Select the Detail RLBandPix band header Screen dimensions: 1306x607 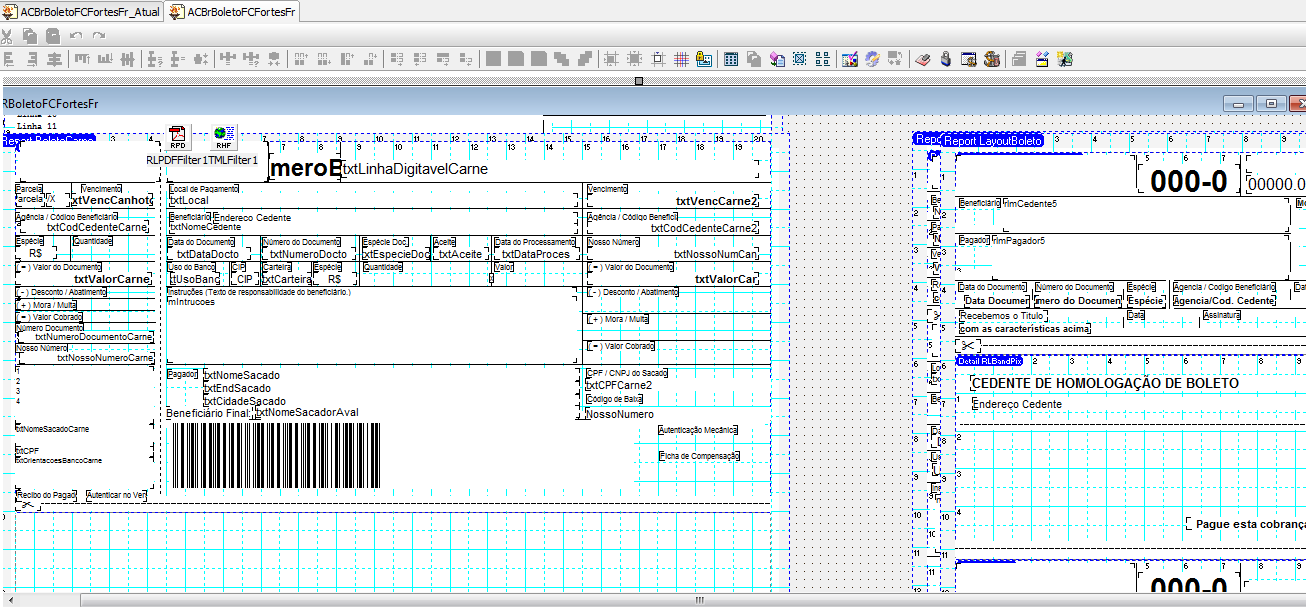point(989,360)
